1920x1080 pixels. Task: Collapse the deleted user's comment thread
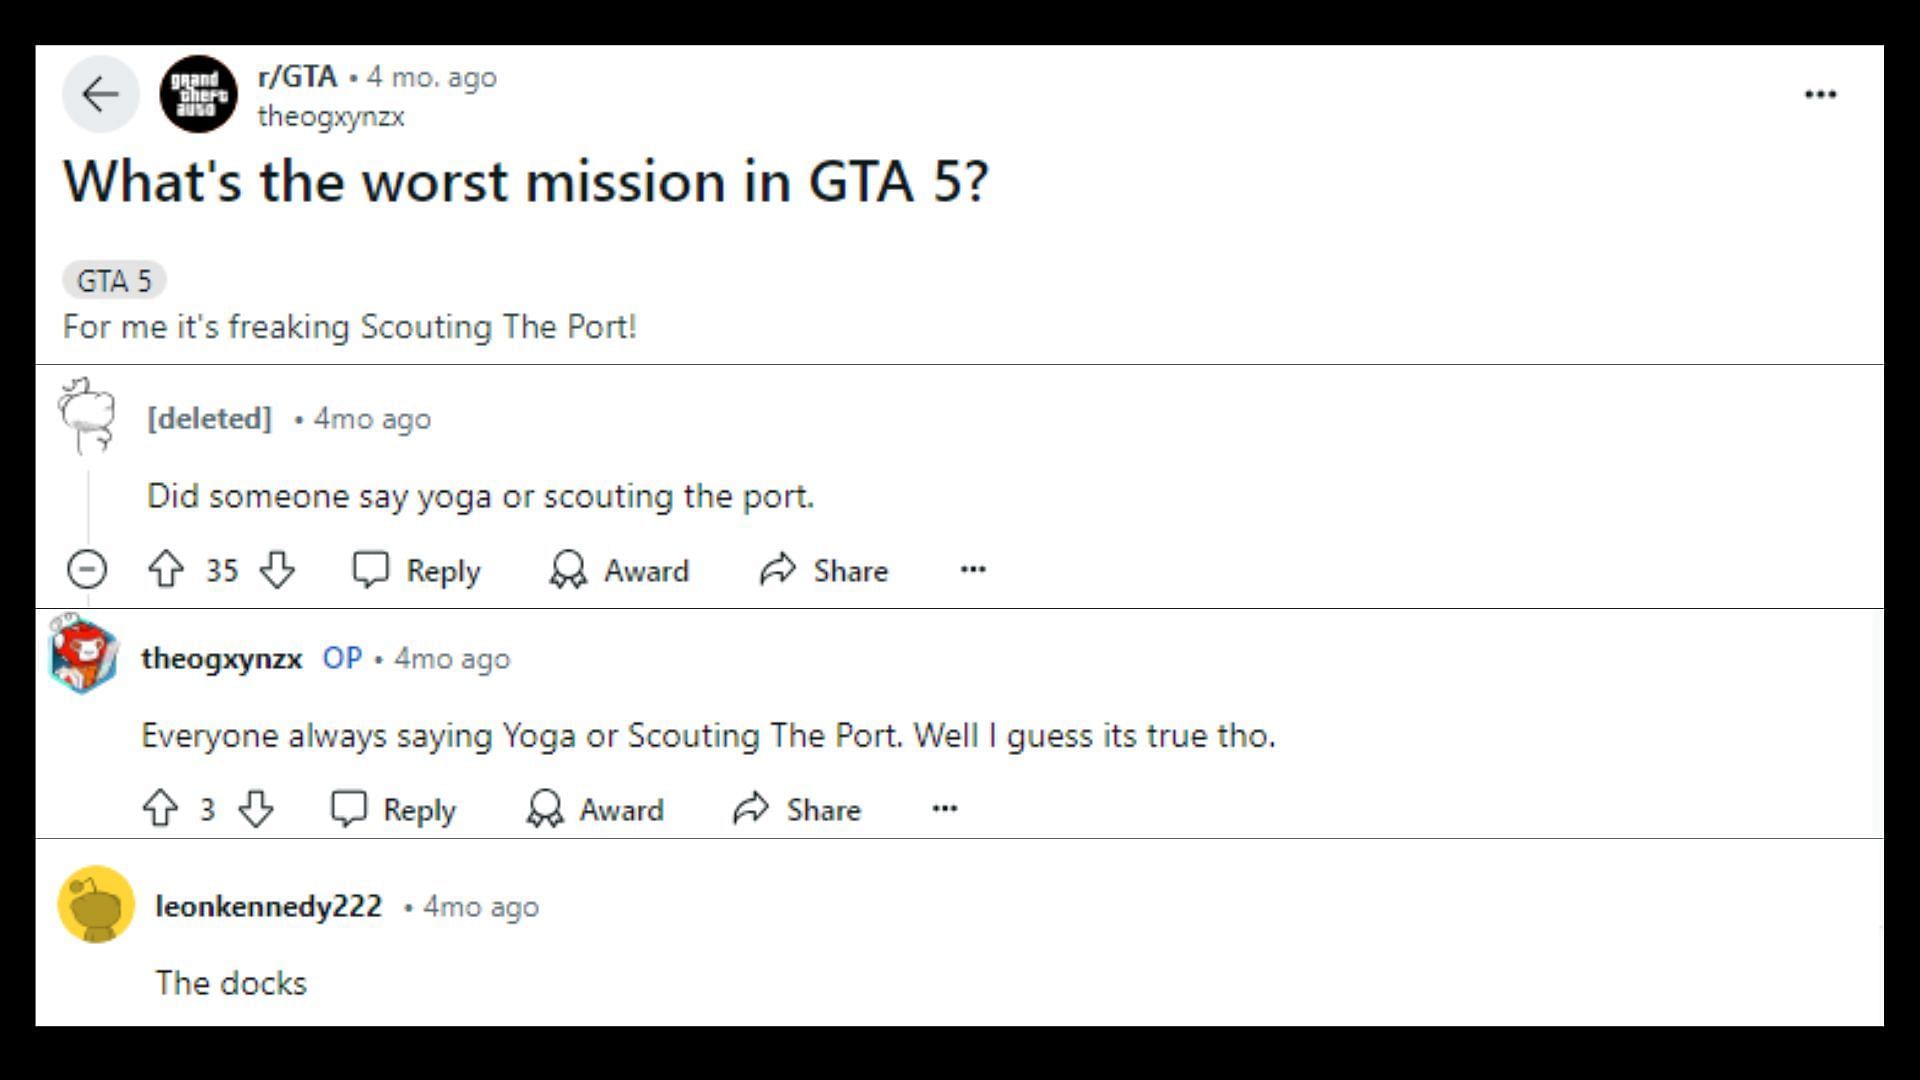coord(87,570)
